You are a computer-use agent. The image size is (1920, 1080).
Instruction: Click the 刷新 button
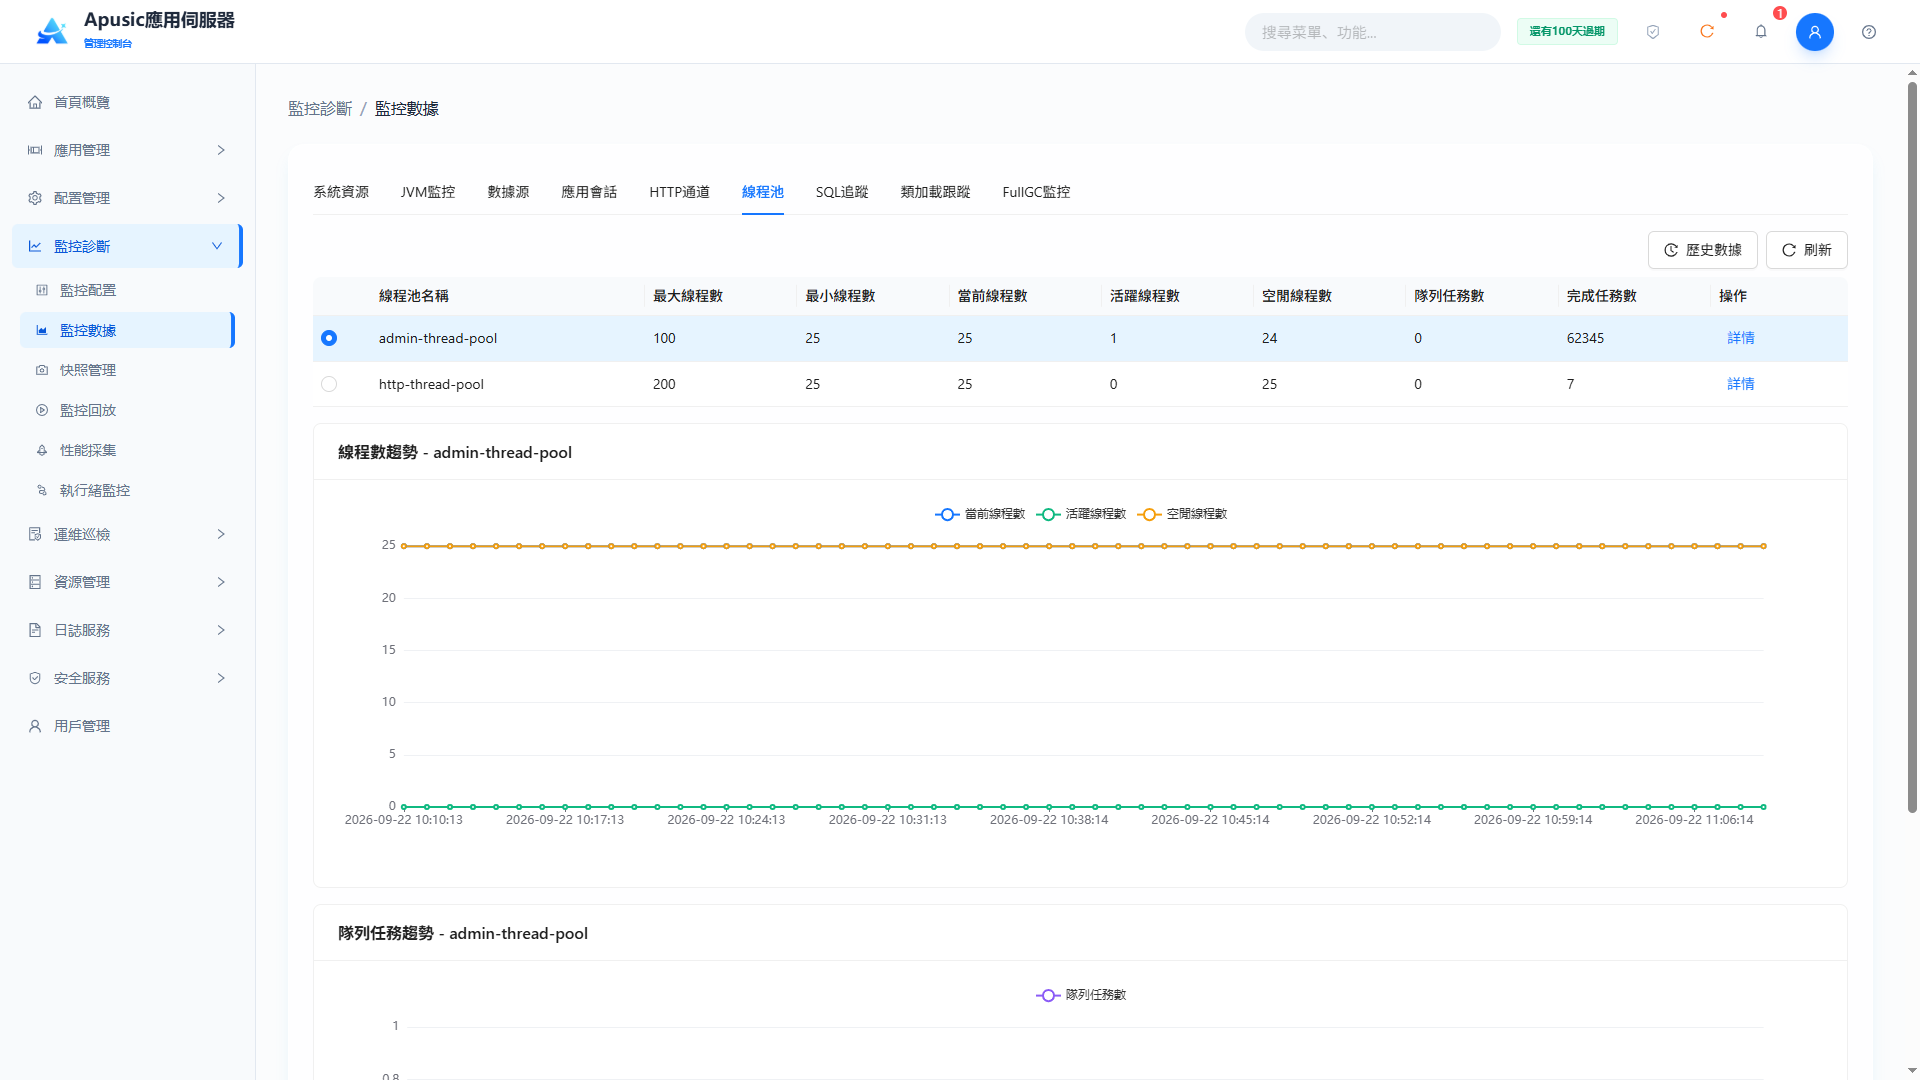pos(1806,250)
